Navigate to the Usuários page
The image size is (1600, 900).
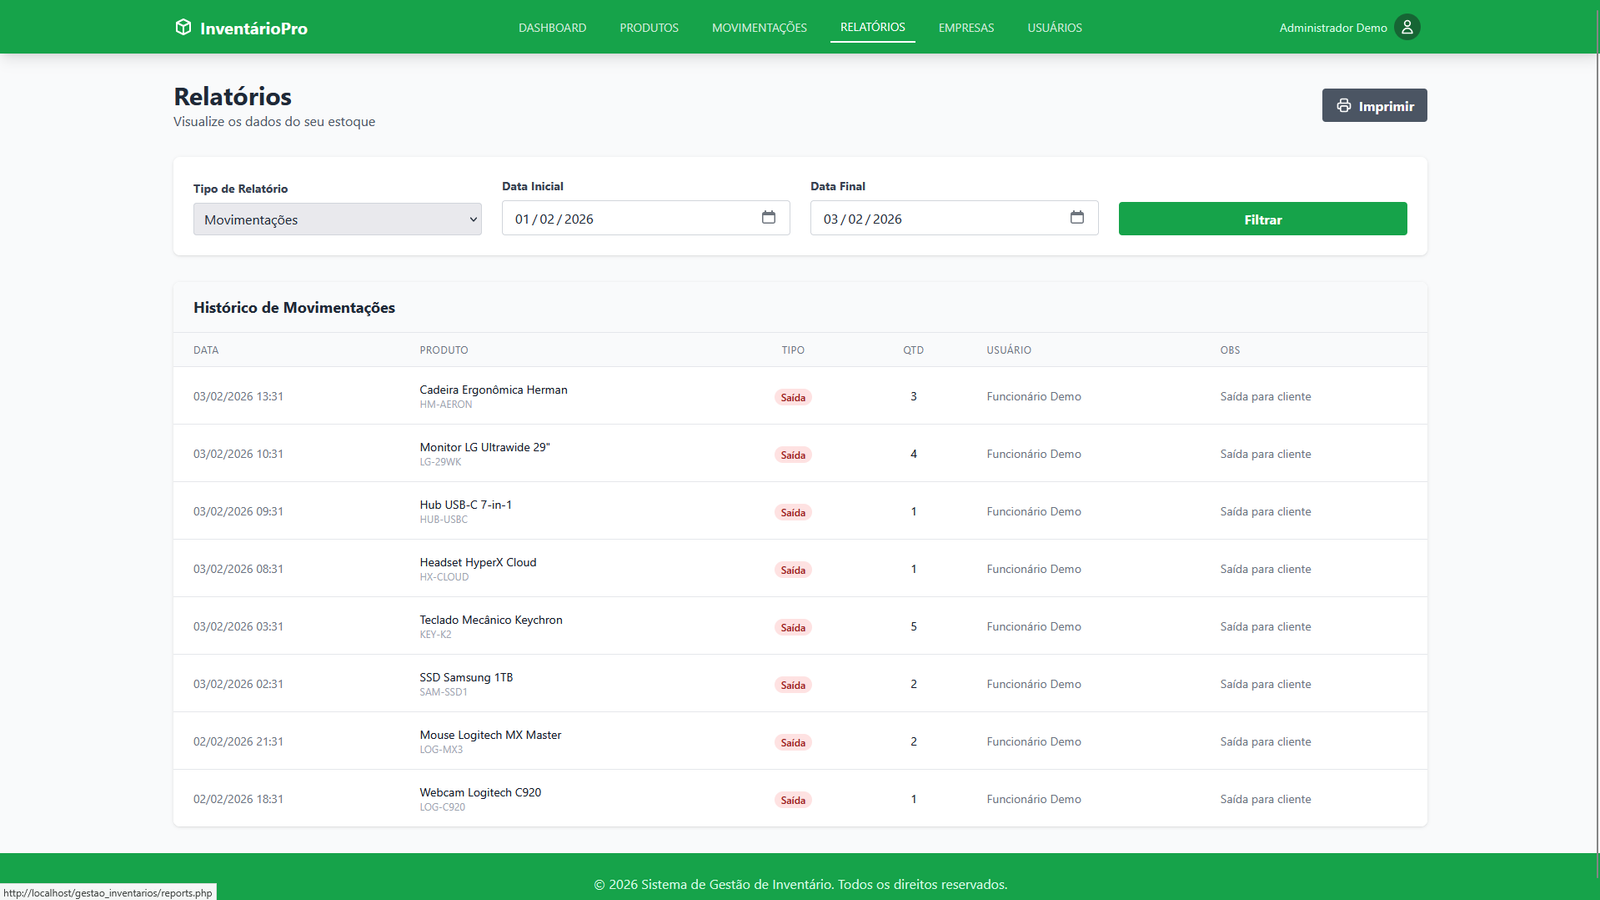1054,28
